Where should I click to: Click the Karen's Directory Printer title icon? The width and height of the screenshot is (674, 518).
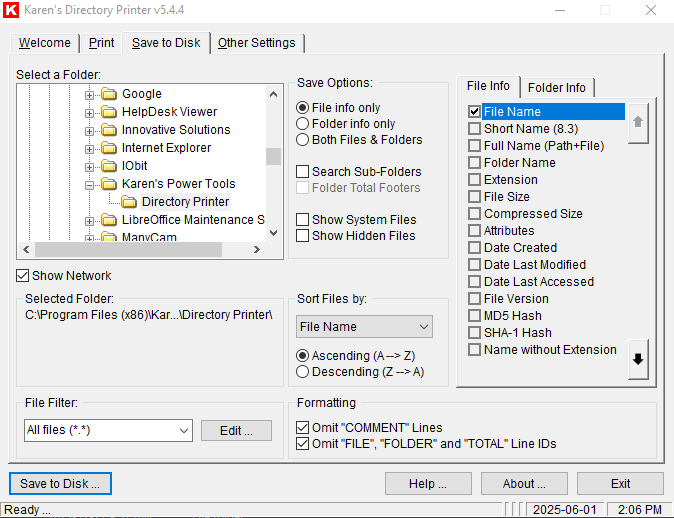11,10
